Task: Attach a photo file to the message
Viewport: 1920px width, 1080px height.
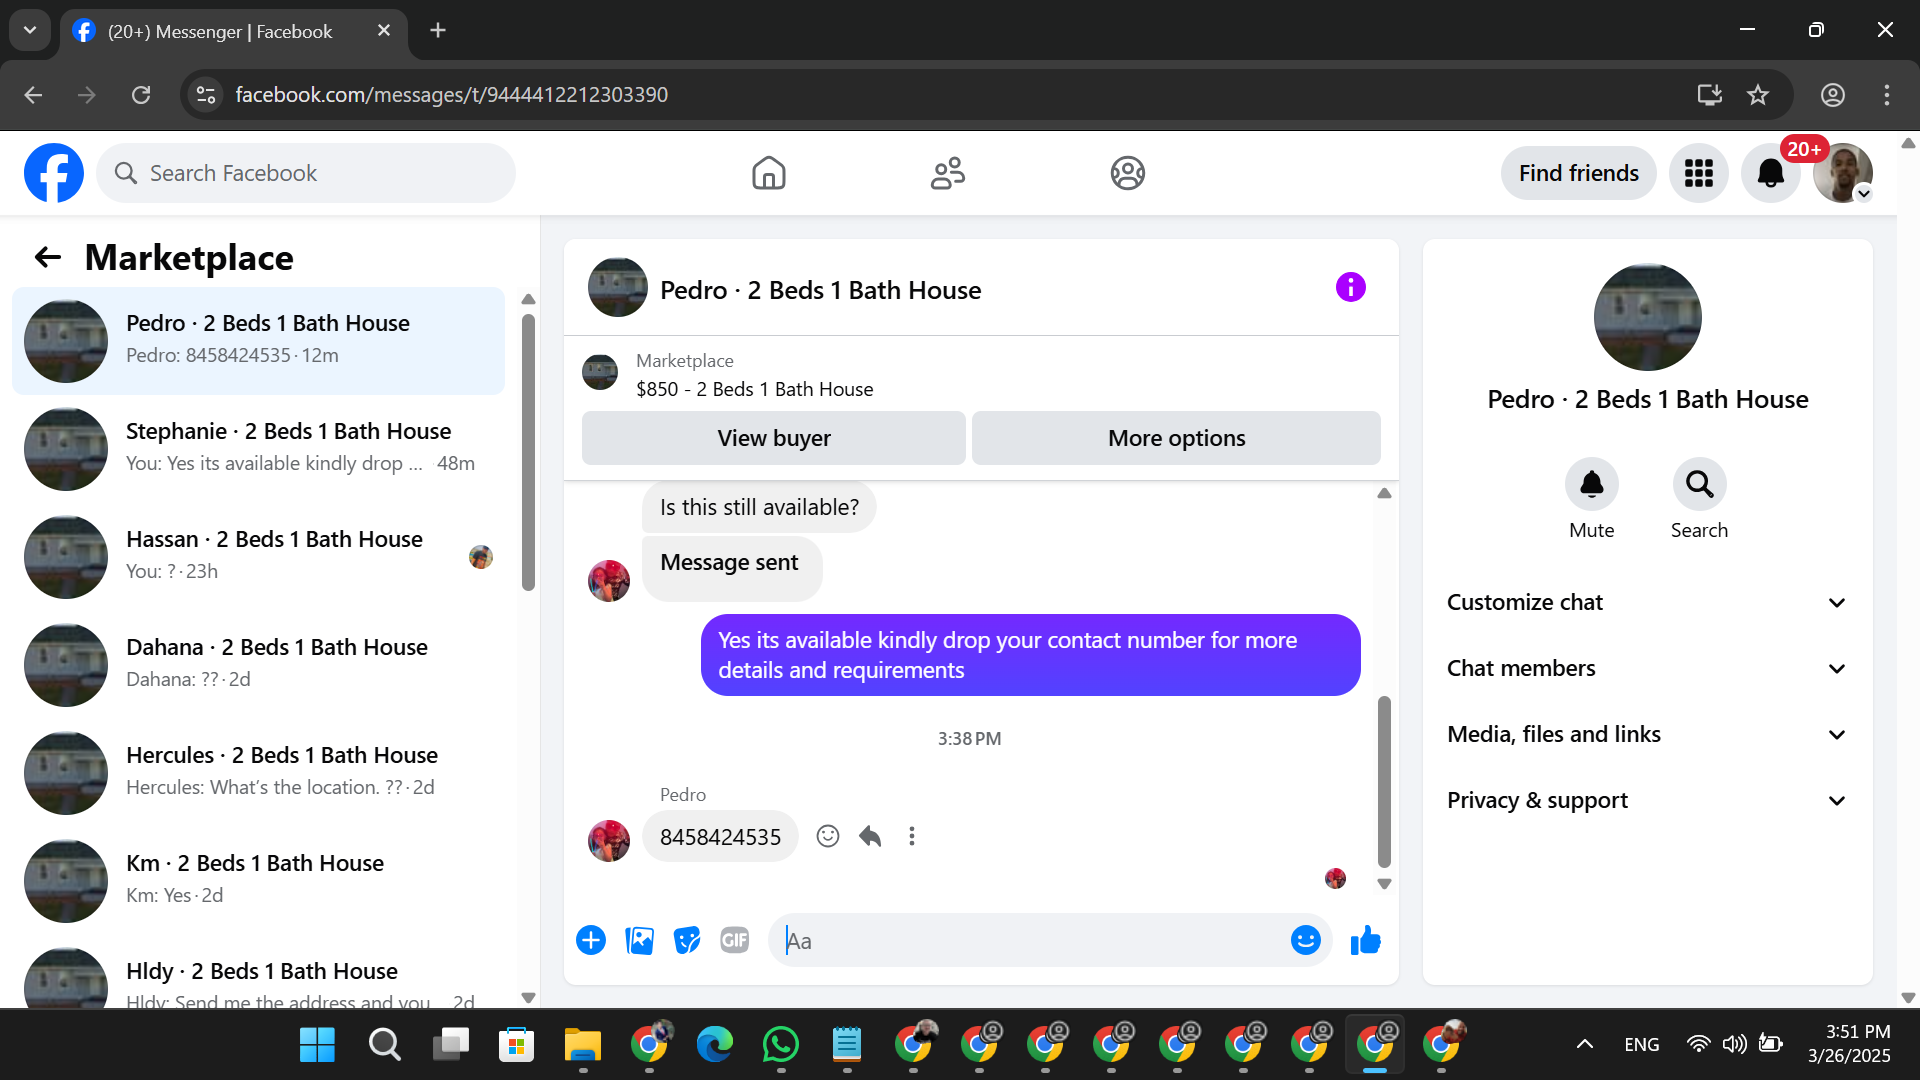Action: [x=639, y=940]
